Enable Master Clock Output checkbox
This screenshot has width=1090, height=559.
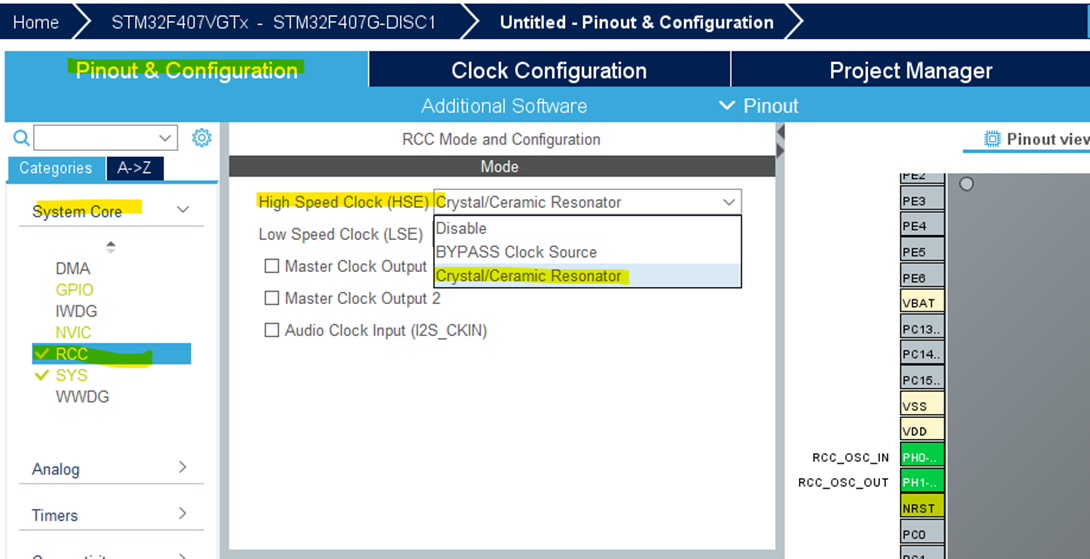[272, 266]
